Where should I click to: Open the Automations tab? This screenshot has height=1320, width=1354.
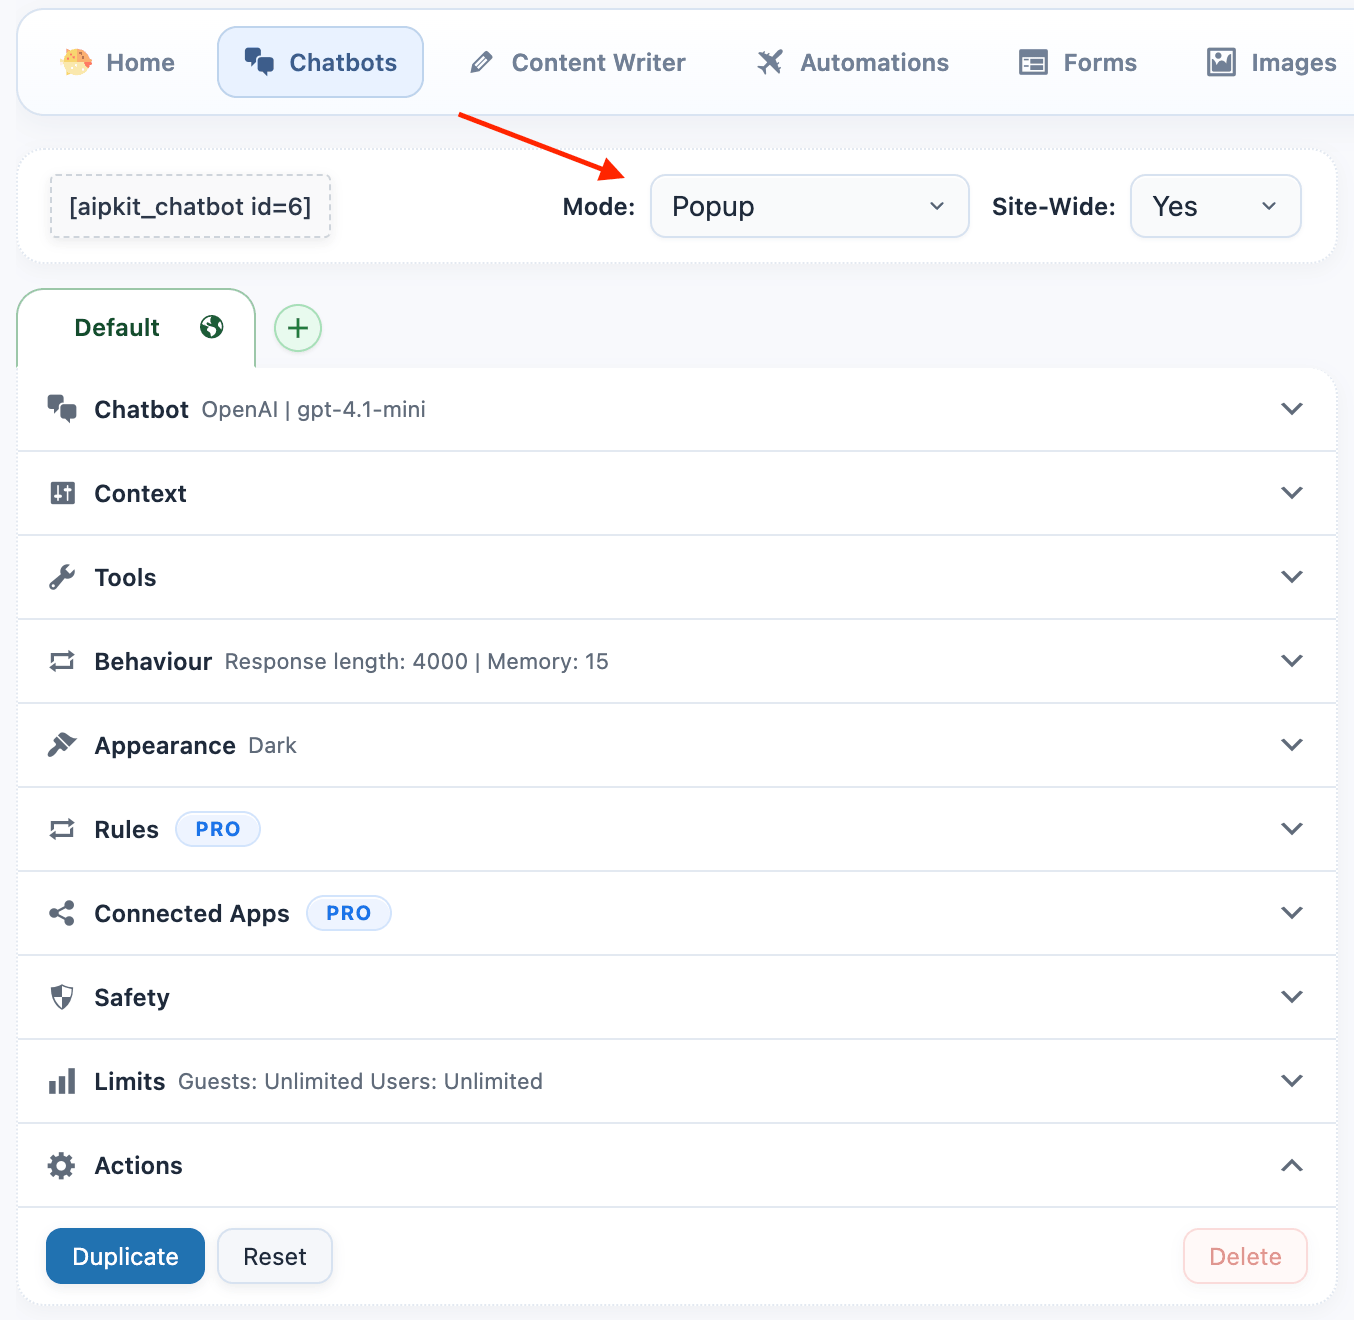[853, 62]
